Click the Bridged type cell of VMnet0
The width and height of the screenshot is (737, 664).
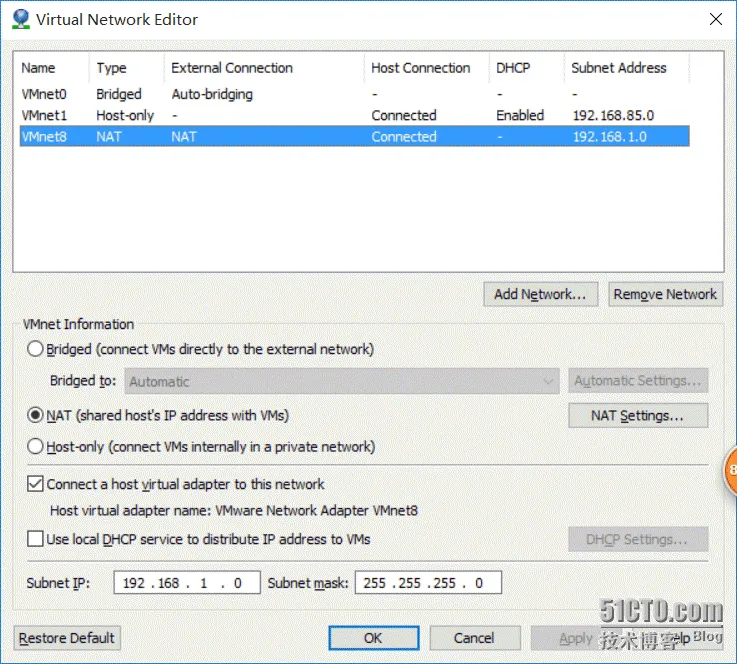pos(118,94)
